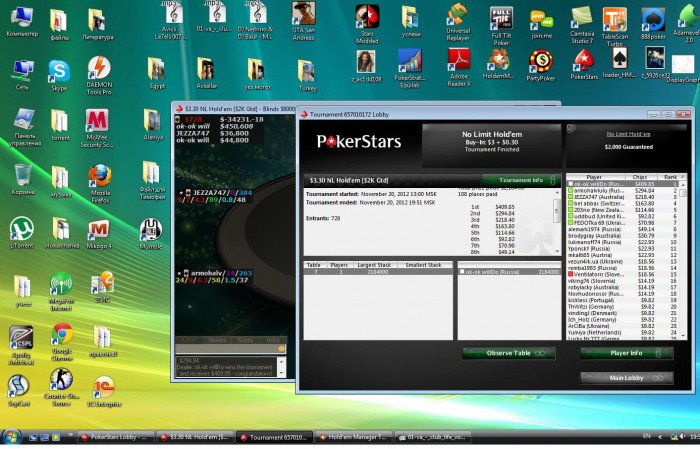Launch the Mumble desktop icon
Screen dimensions: 700x449
151,234
